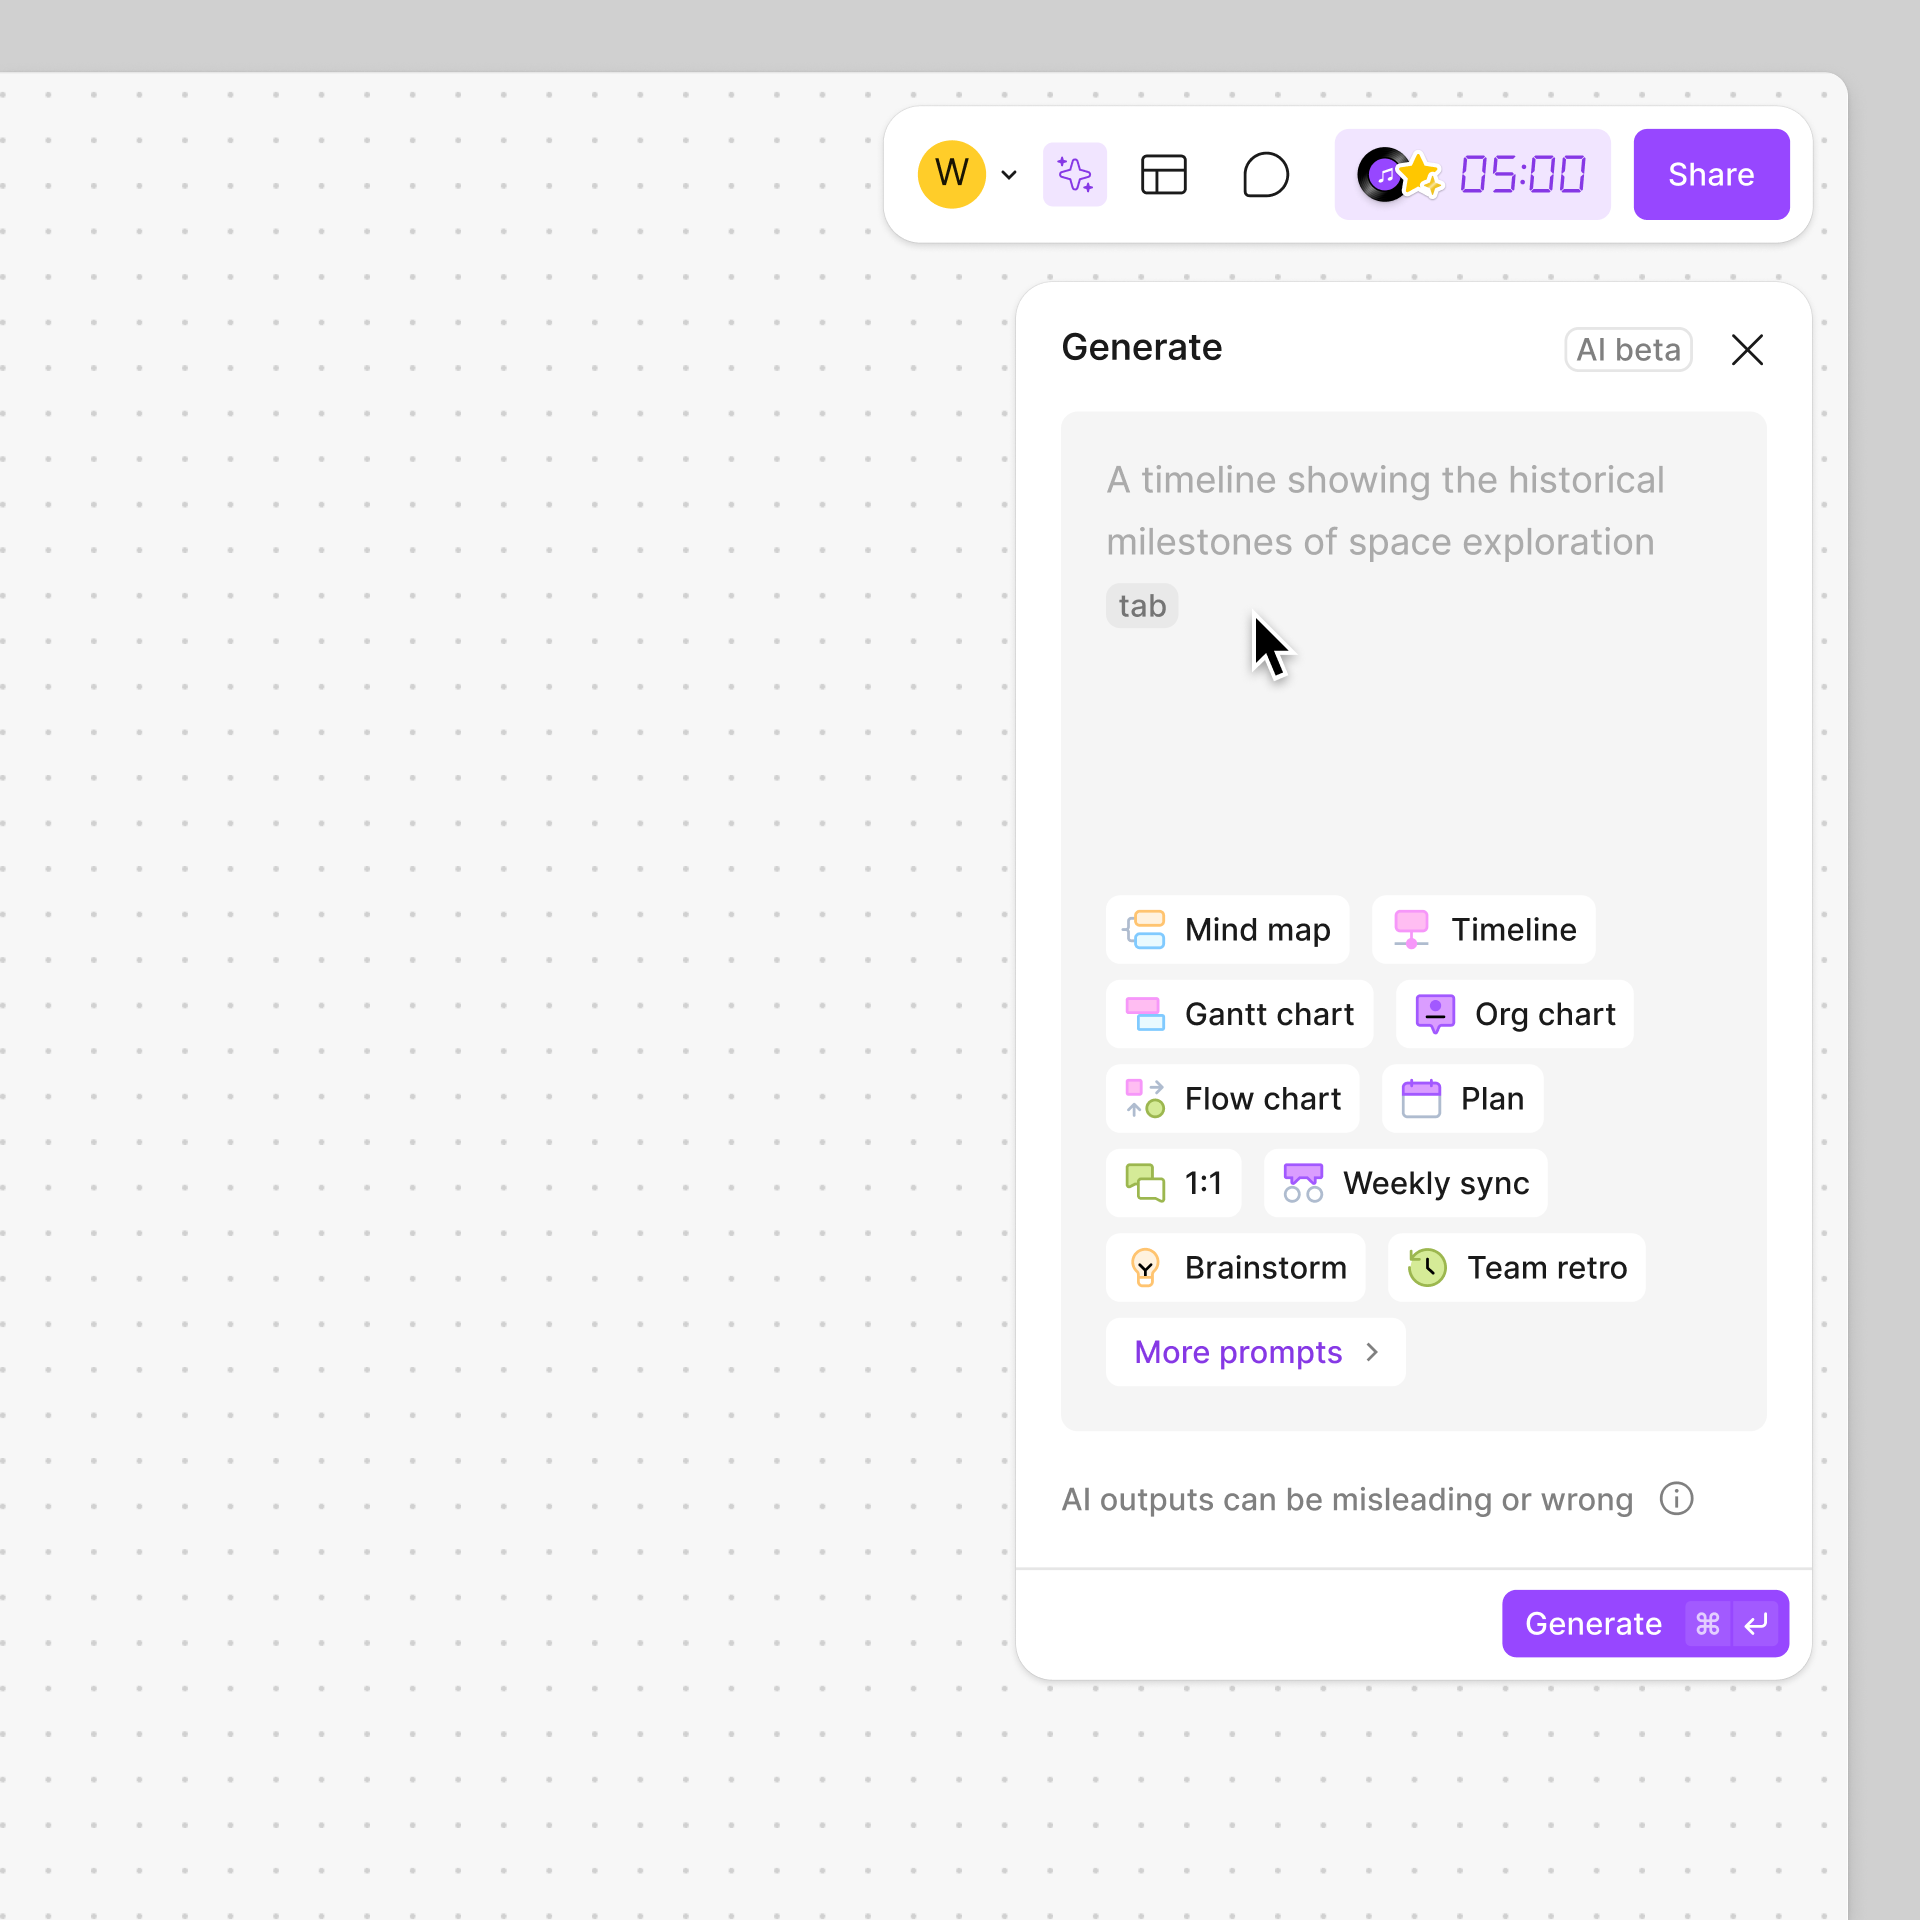Select the Flow chart template option
Viewport: 1920px width, 1920px height.
(1231, 1099)
